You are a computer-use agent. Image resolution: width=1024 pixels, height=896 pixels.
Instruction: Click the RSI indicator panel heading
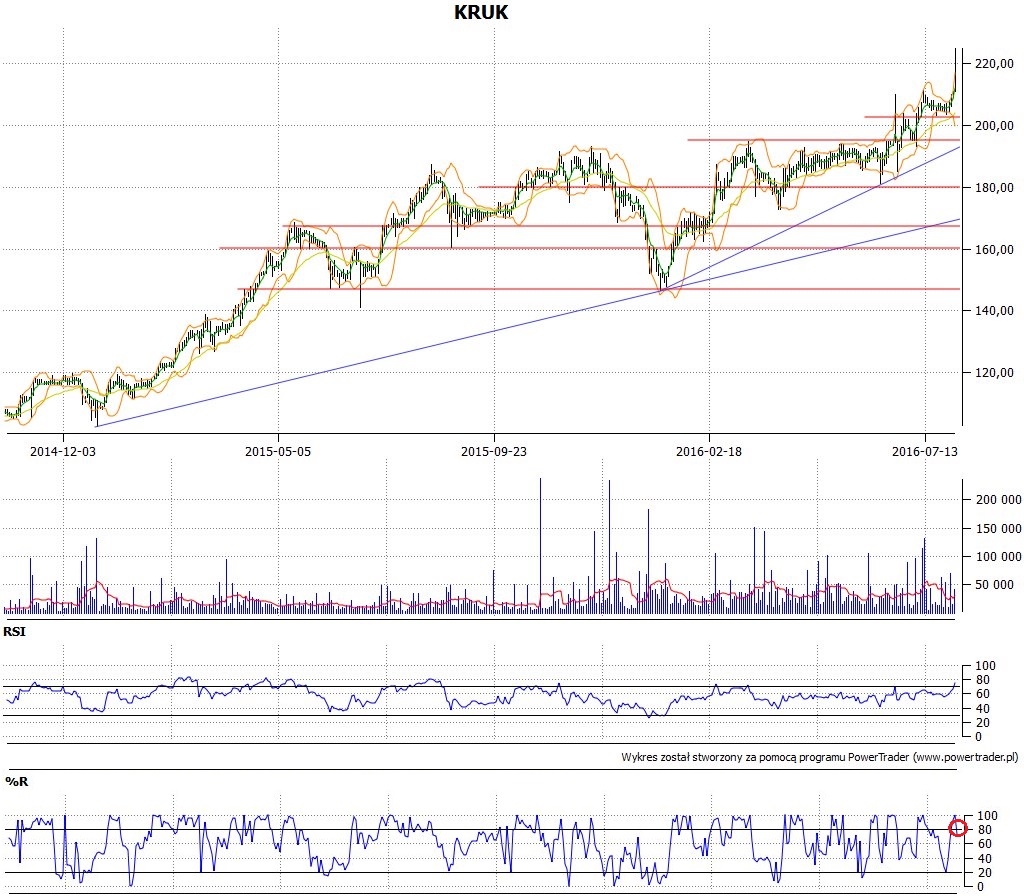(x=14, y=632)
